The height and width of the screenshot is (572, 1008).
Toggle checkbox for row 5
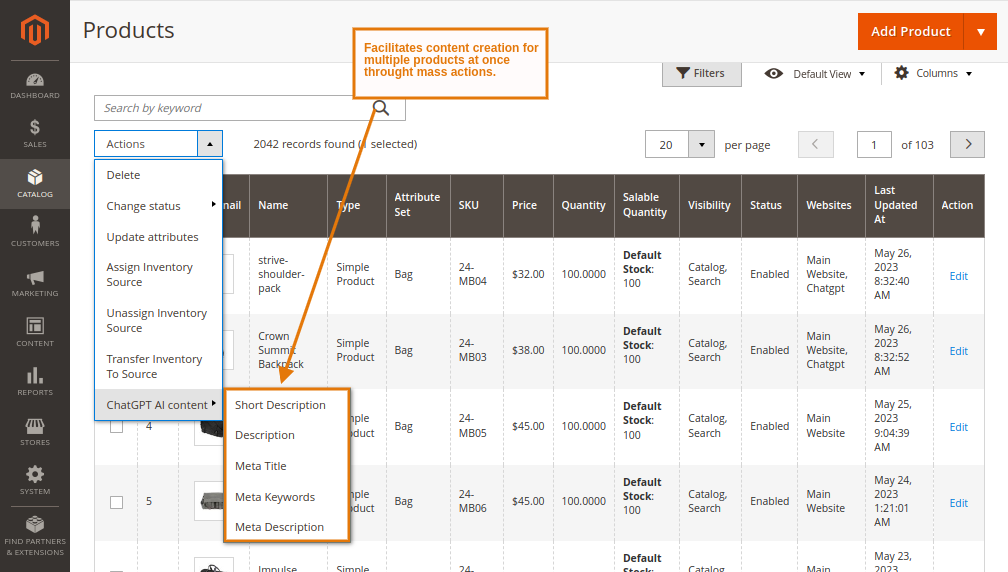[x=116, y=502]
